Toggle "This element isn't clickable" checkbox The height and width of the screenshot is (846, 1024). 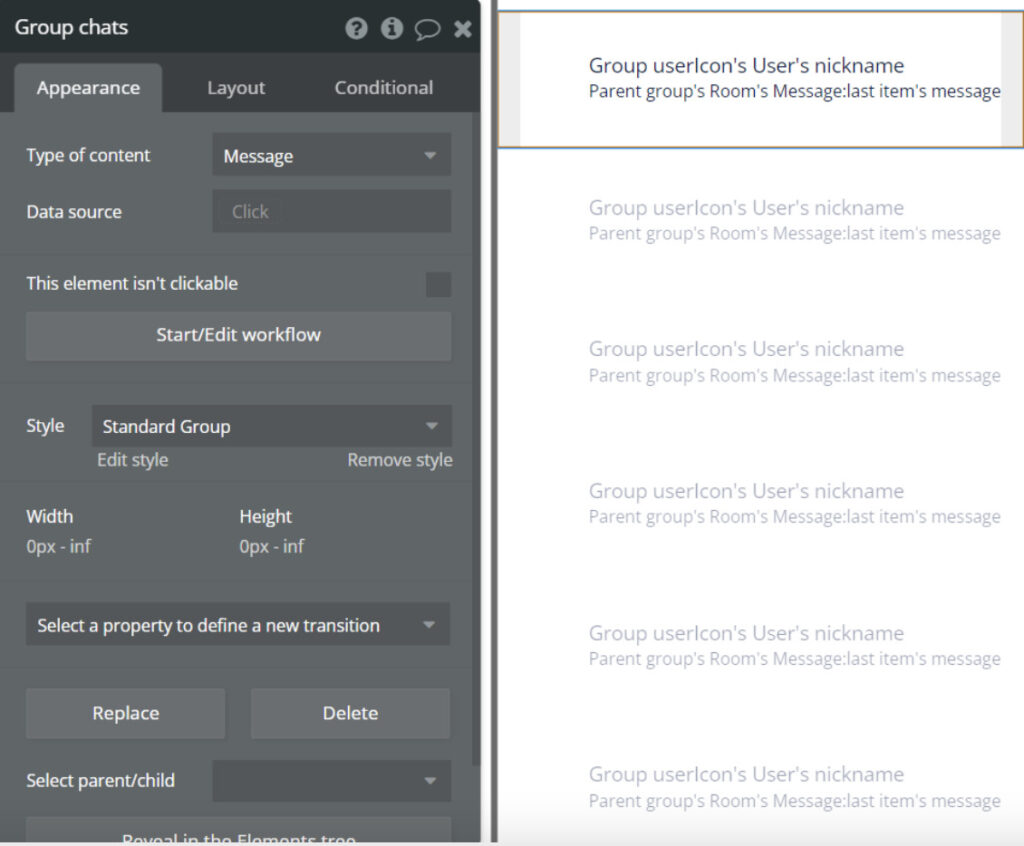(x=438, y=284)
